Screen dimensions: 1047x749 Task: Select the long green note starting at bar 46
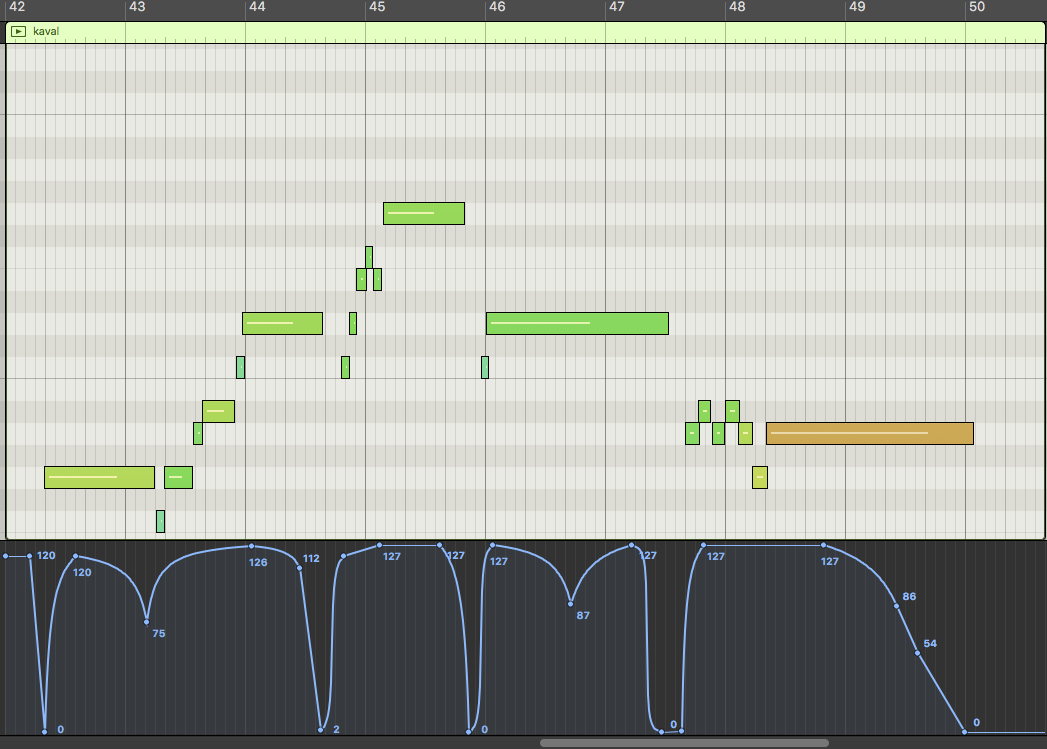click(577, 323)
